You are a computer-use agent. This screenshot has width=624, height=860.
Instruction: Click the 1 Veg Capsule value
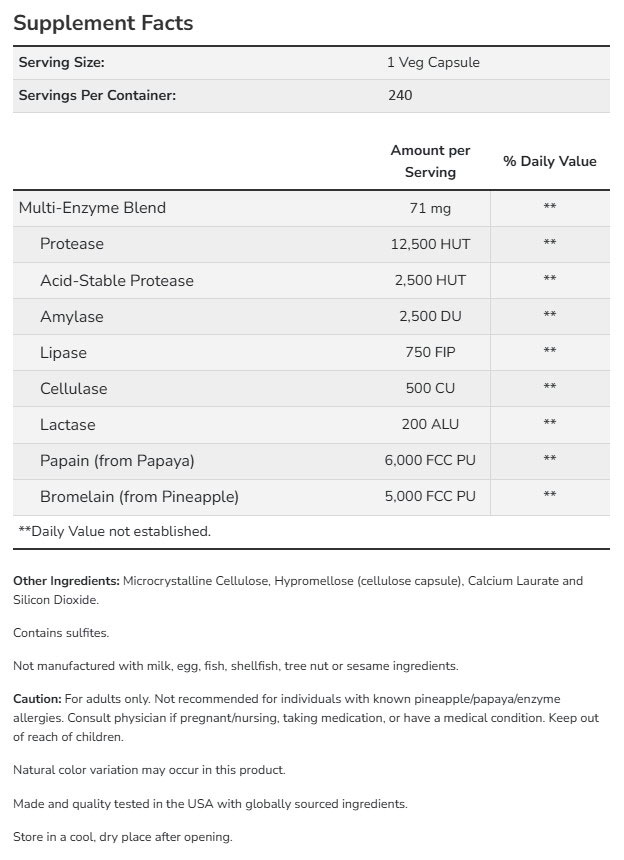pyautogui.click(x=433, y=62)
